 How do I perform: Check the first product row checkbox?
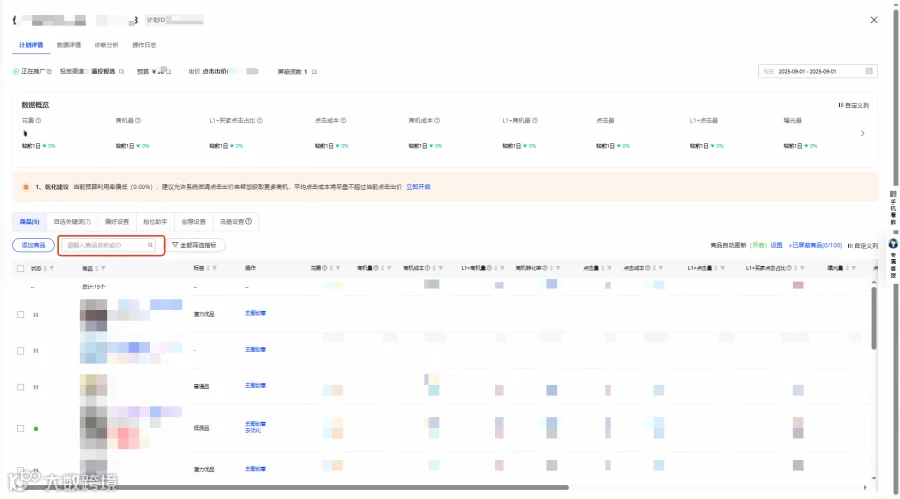point(21,315)
